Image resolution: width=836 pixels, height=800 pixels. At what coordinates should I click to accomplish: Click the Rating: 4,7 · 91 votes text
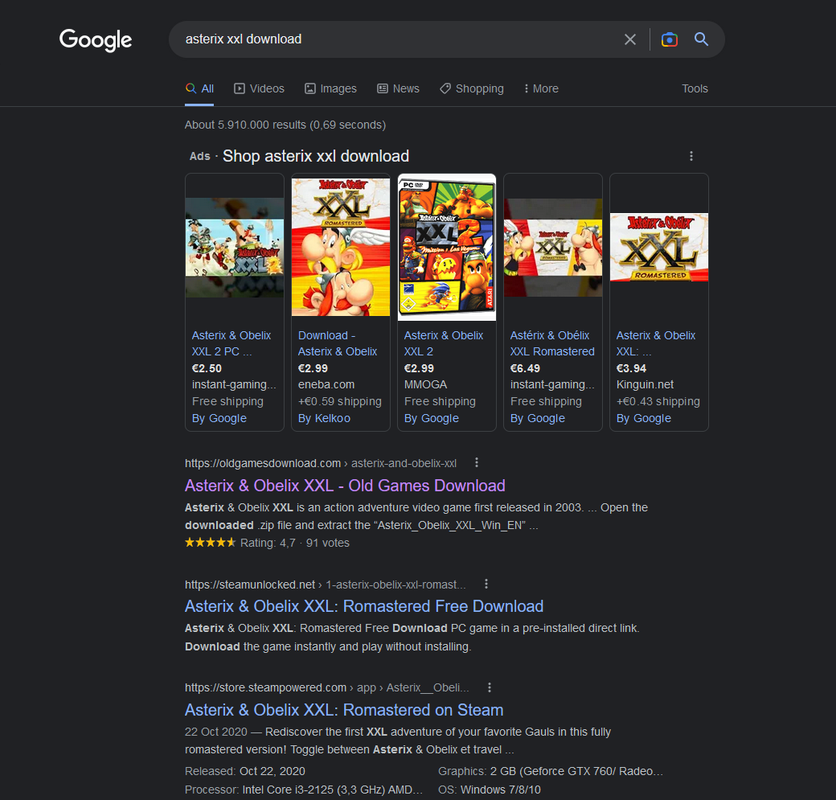coord(294,543)
